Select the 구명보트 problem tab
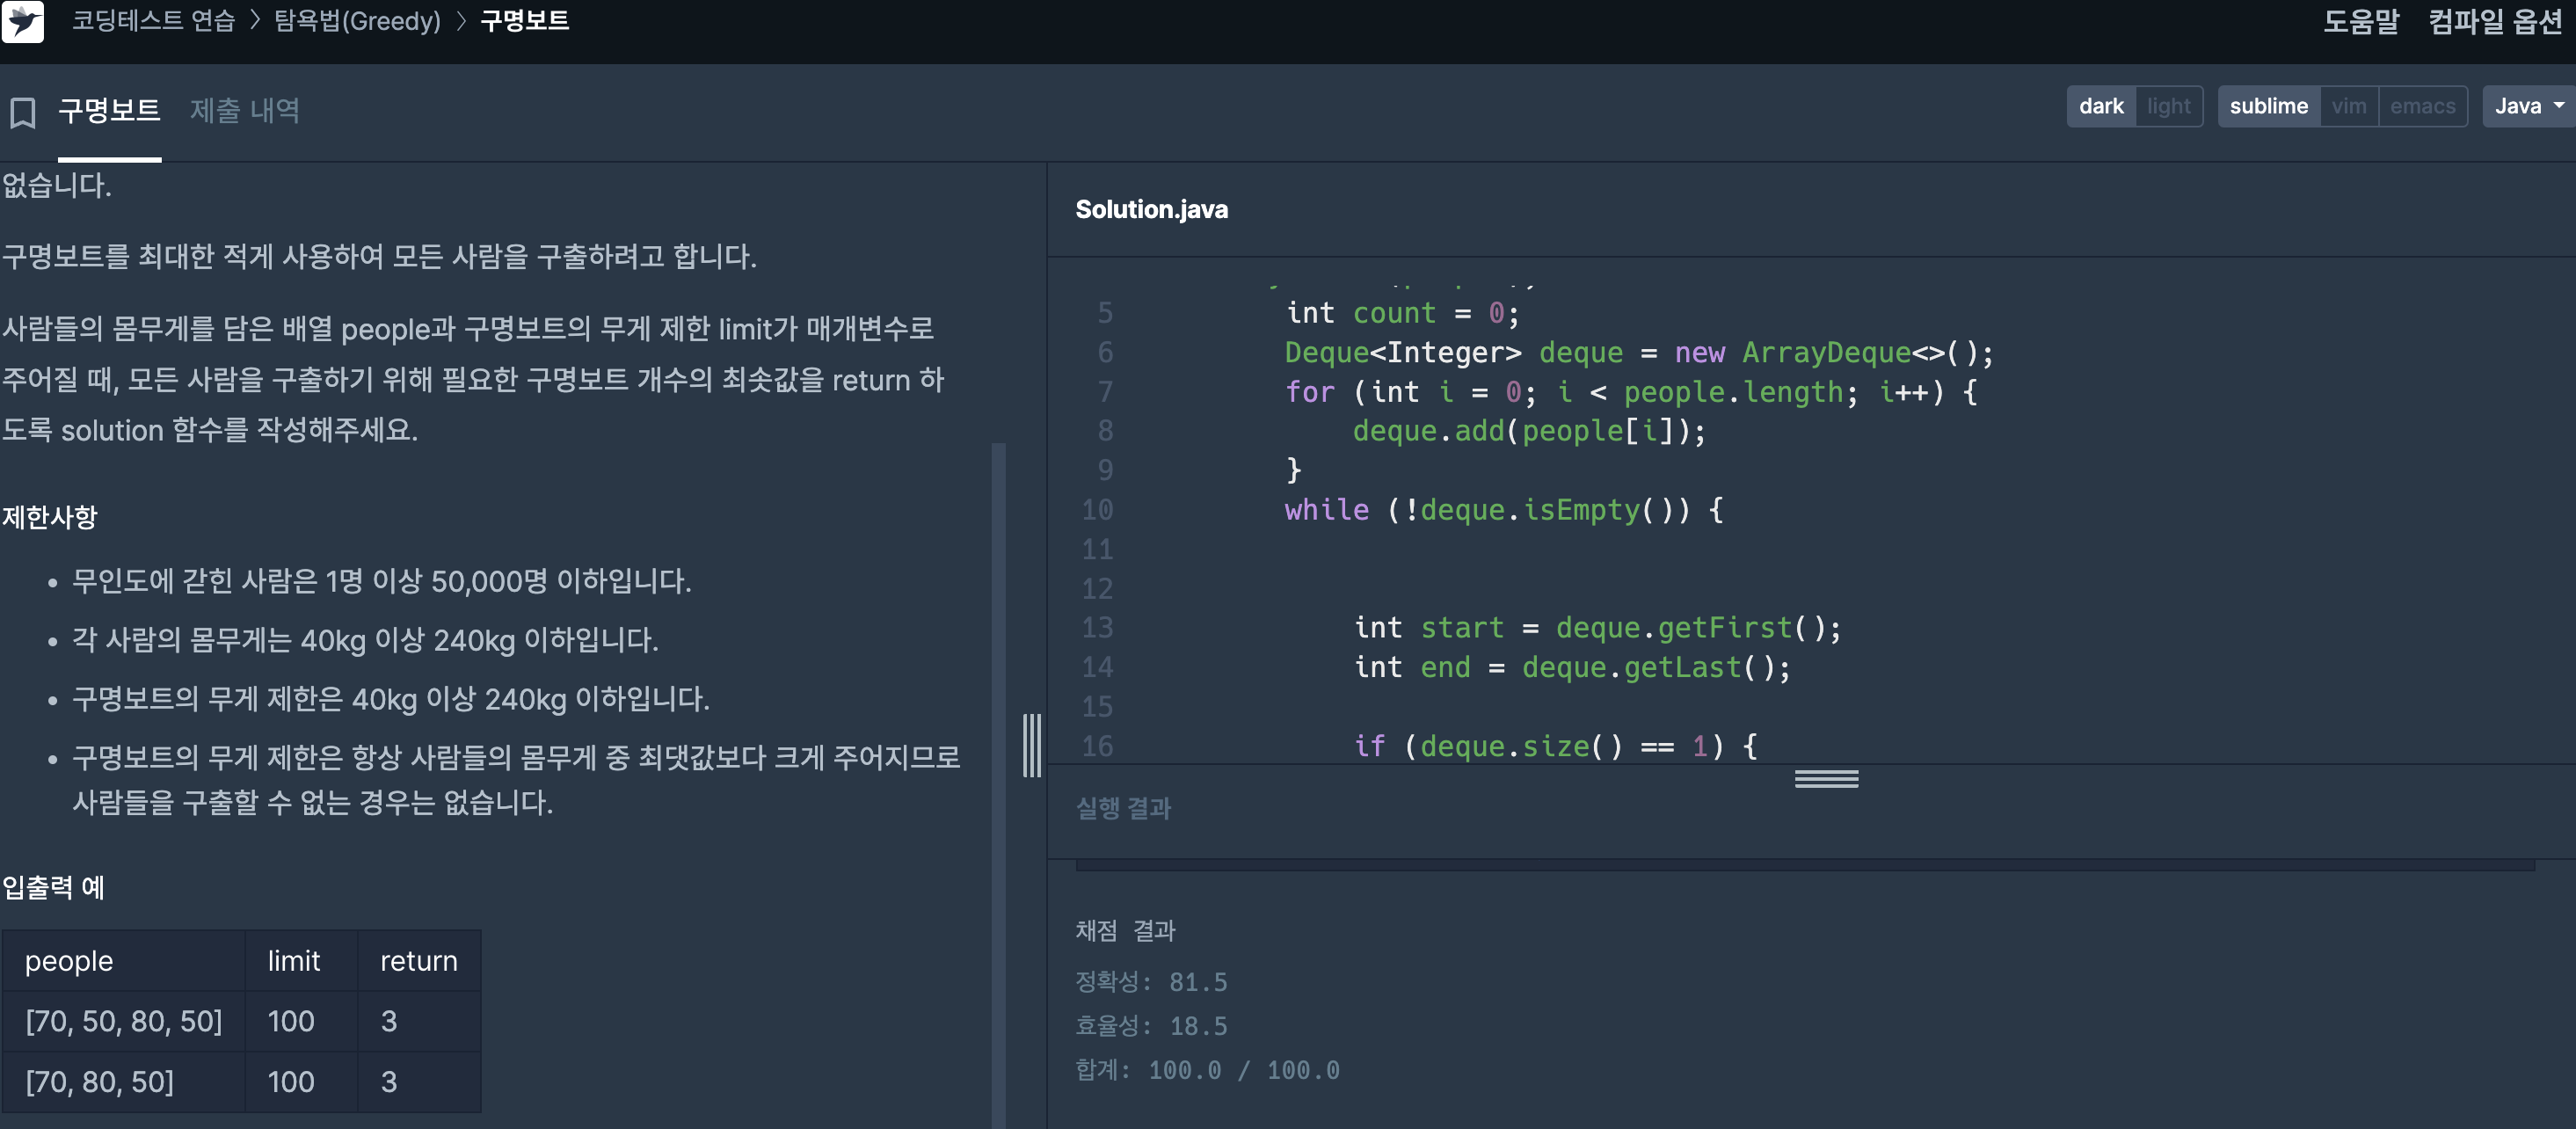The height and width of the screenshot is (1129, 2576). click(109, 110)
